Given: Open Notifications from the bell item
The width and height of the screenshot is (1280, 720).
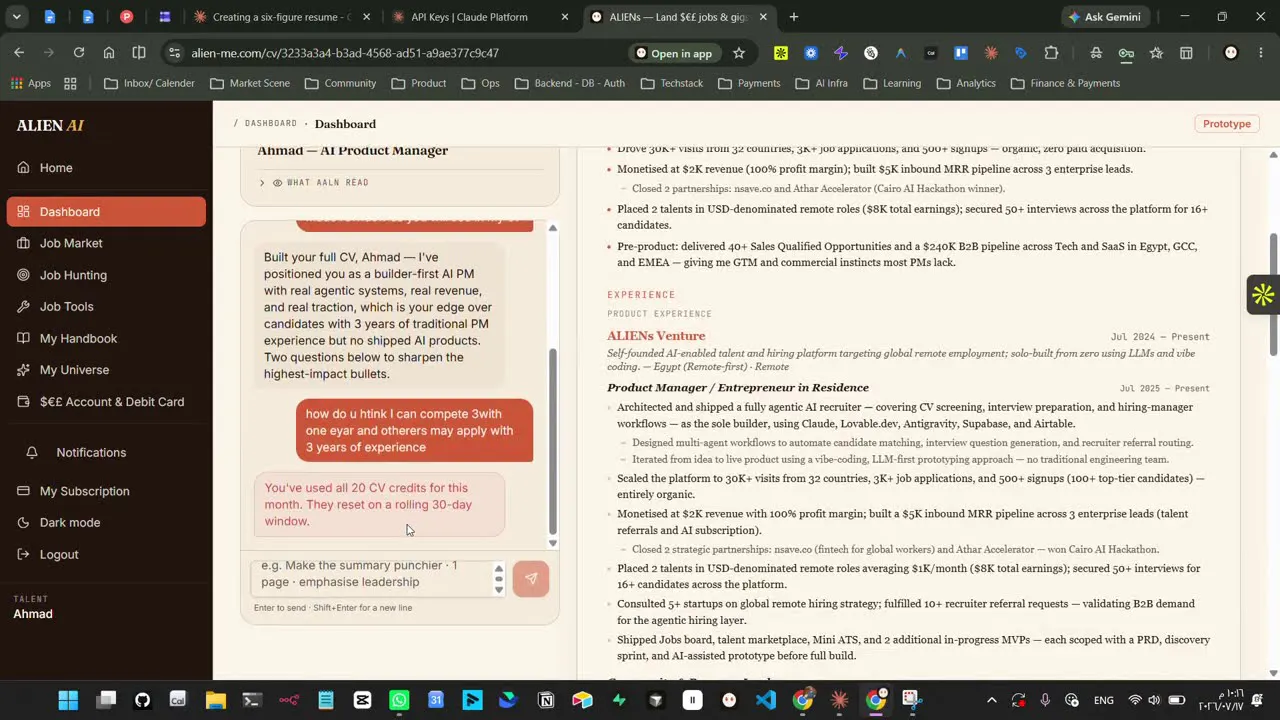Looking at the screenshot, I should point(106,453).
